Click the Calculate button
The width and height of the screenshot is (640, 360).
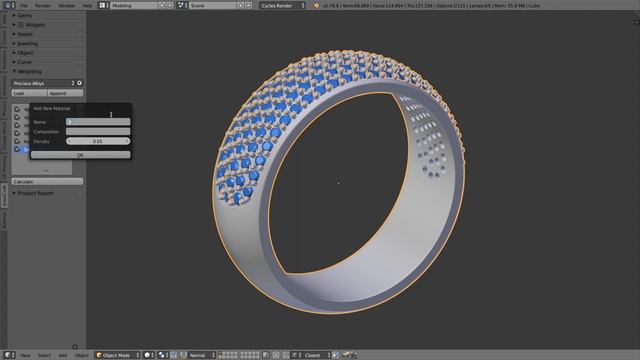pyautogui.click(x=47, y=181)
